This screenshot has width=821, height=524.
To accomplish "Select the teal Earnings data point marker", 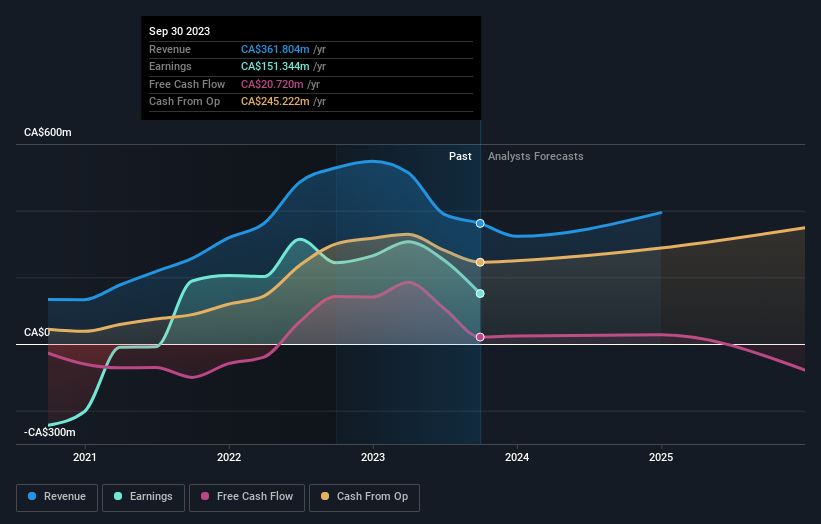I will (480, 294).
